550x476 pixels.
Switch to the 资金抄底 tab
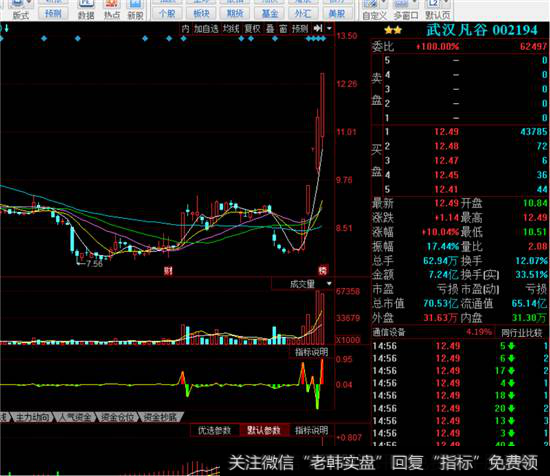pos(161,417)
